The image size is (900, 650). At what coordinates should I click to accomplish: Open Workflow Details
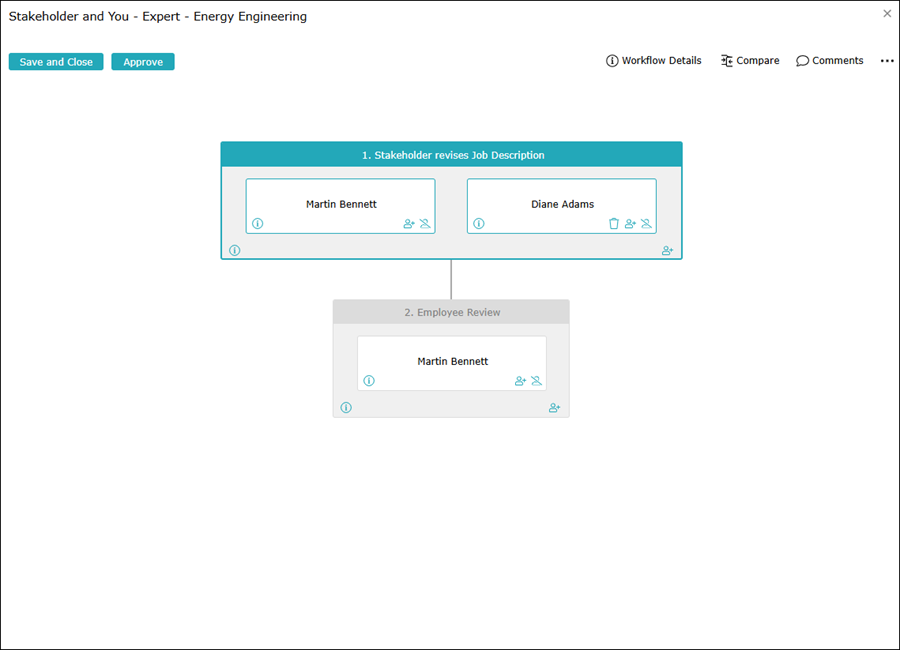654,61
